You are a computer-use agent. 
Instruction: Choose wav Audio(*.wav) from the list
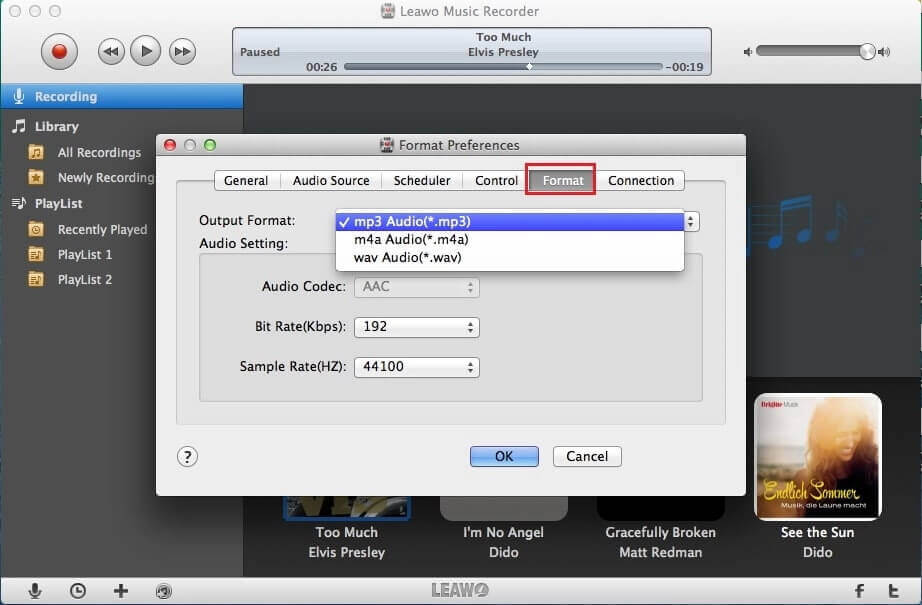coord(407,258)
